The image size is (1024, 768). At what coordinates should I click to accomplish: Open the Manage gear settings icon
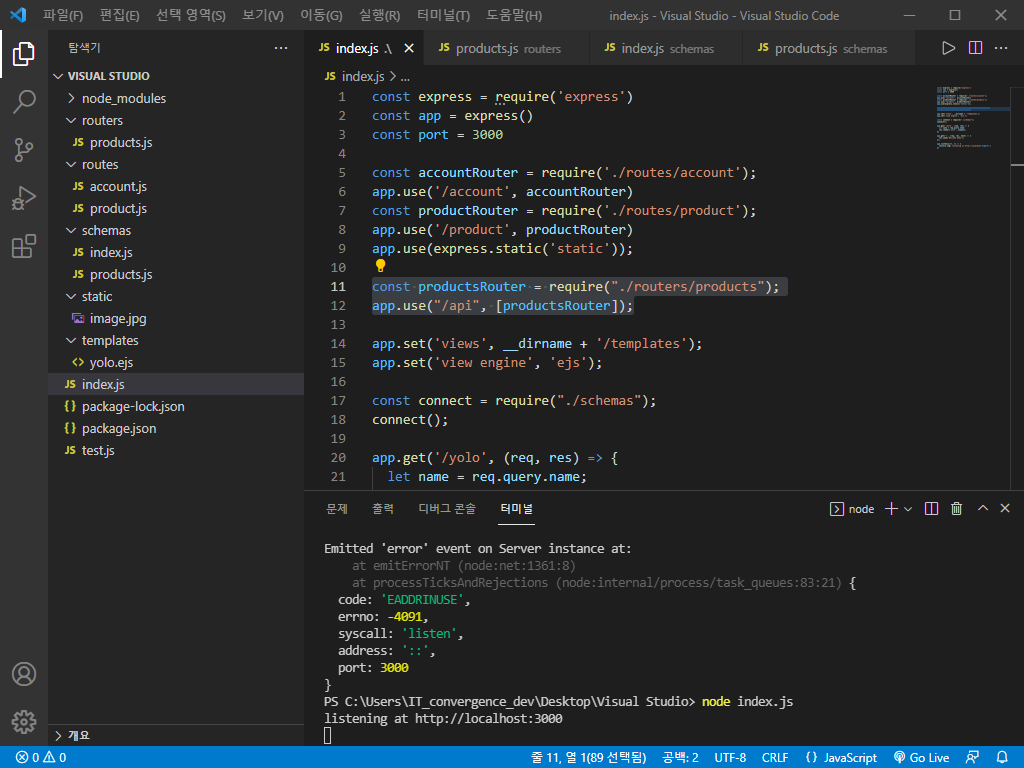24,721
